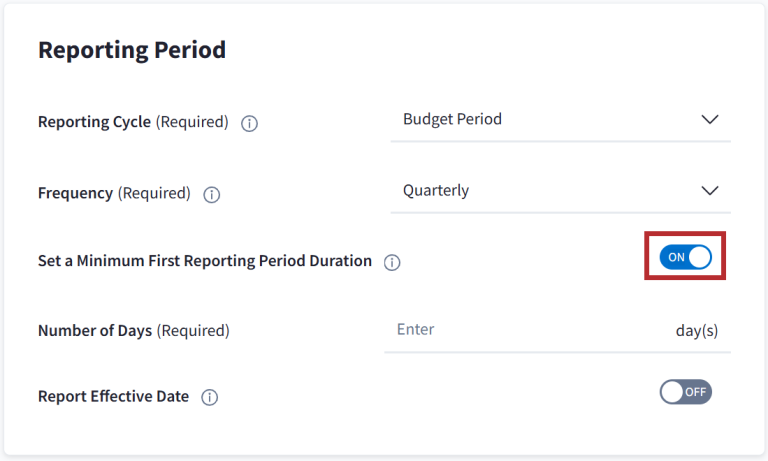The height and width of the screenshot is (461, 768).
Task: Click the Frequency chevron arrow
Action: click(710, 190)
